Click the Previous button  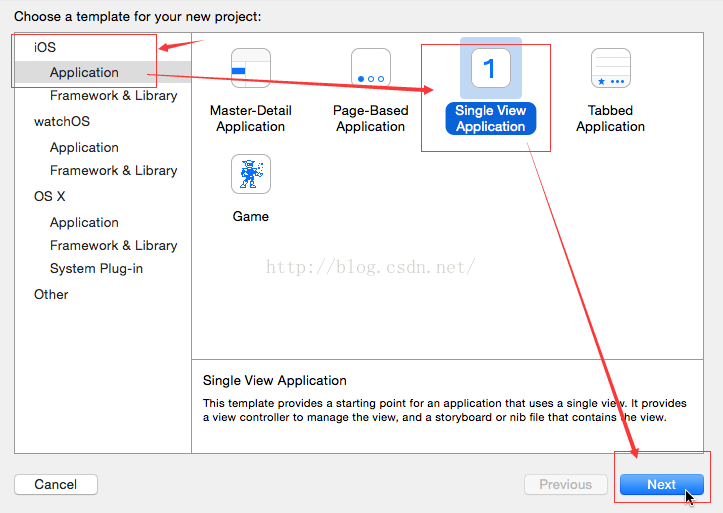coord(566,484)
